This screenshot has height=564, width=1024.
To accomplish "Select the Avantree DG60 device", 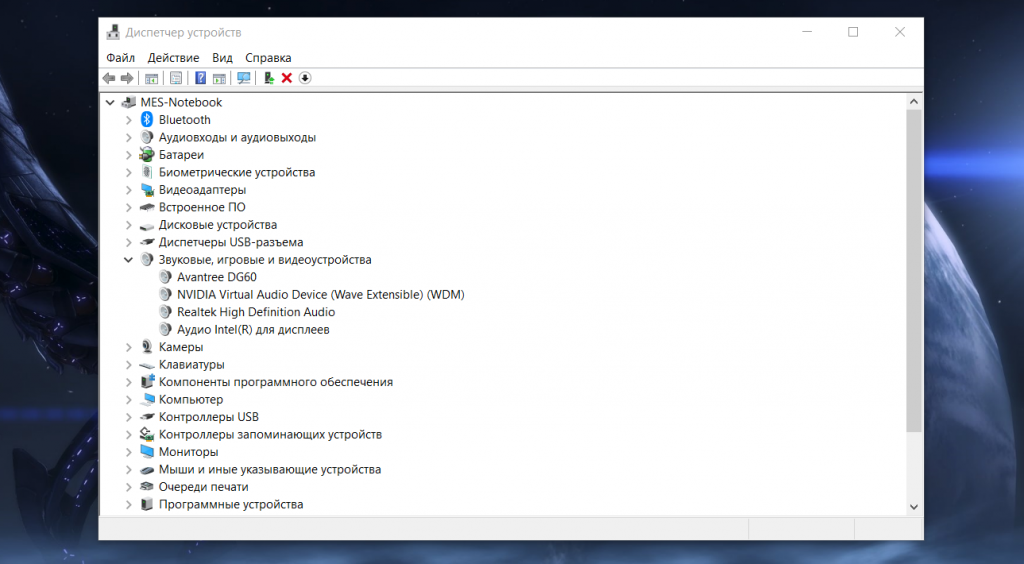I will pos(217,277).
